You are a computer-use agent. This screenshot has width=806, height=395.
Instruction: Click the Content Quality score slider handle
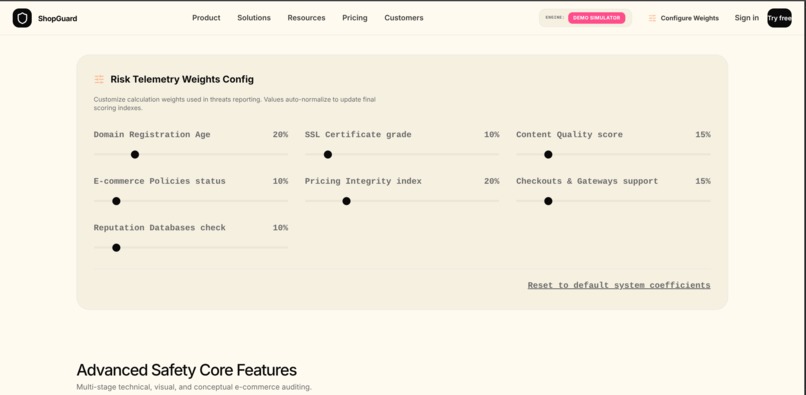[x=548, y=154]
